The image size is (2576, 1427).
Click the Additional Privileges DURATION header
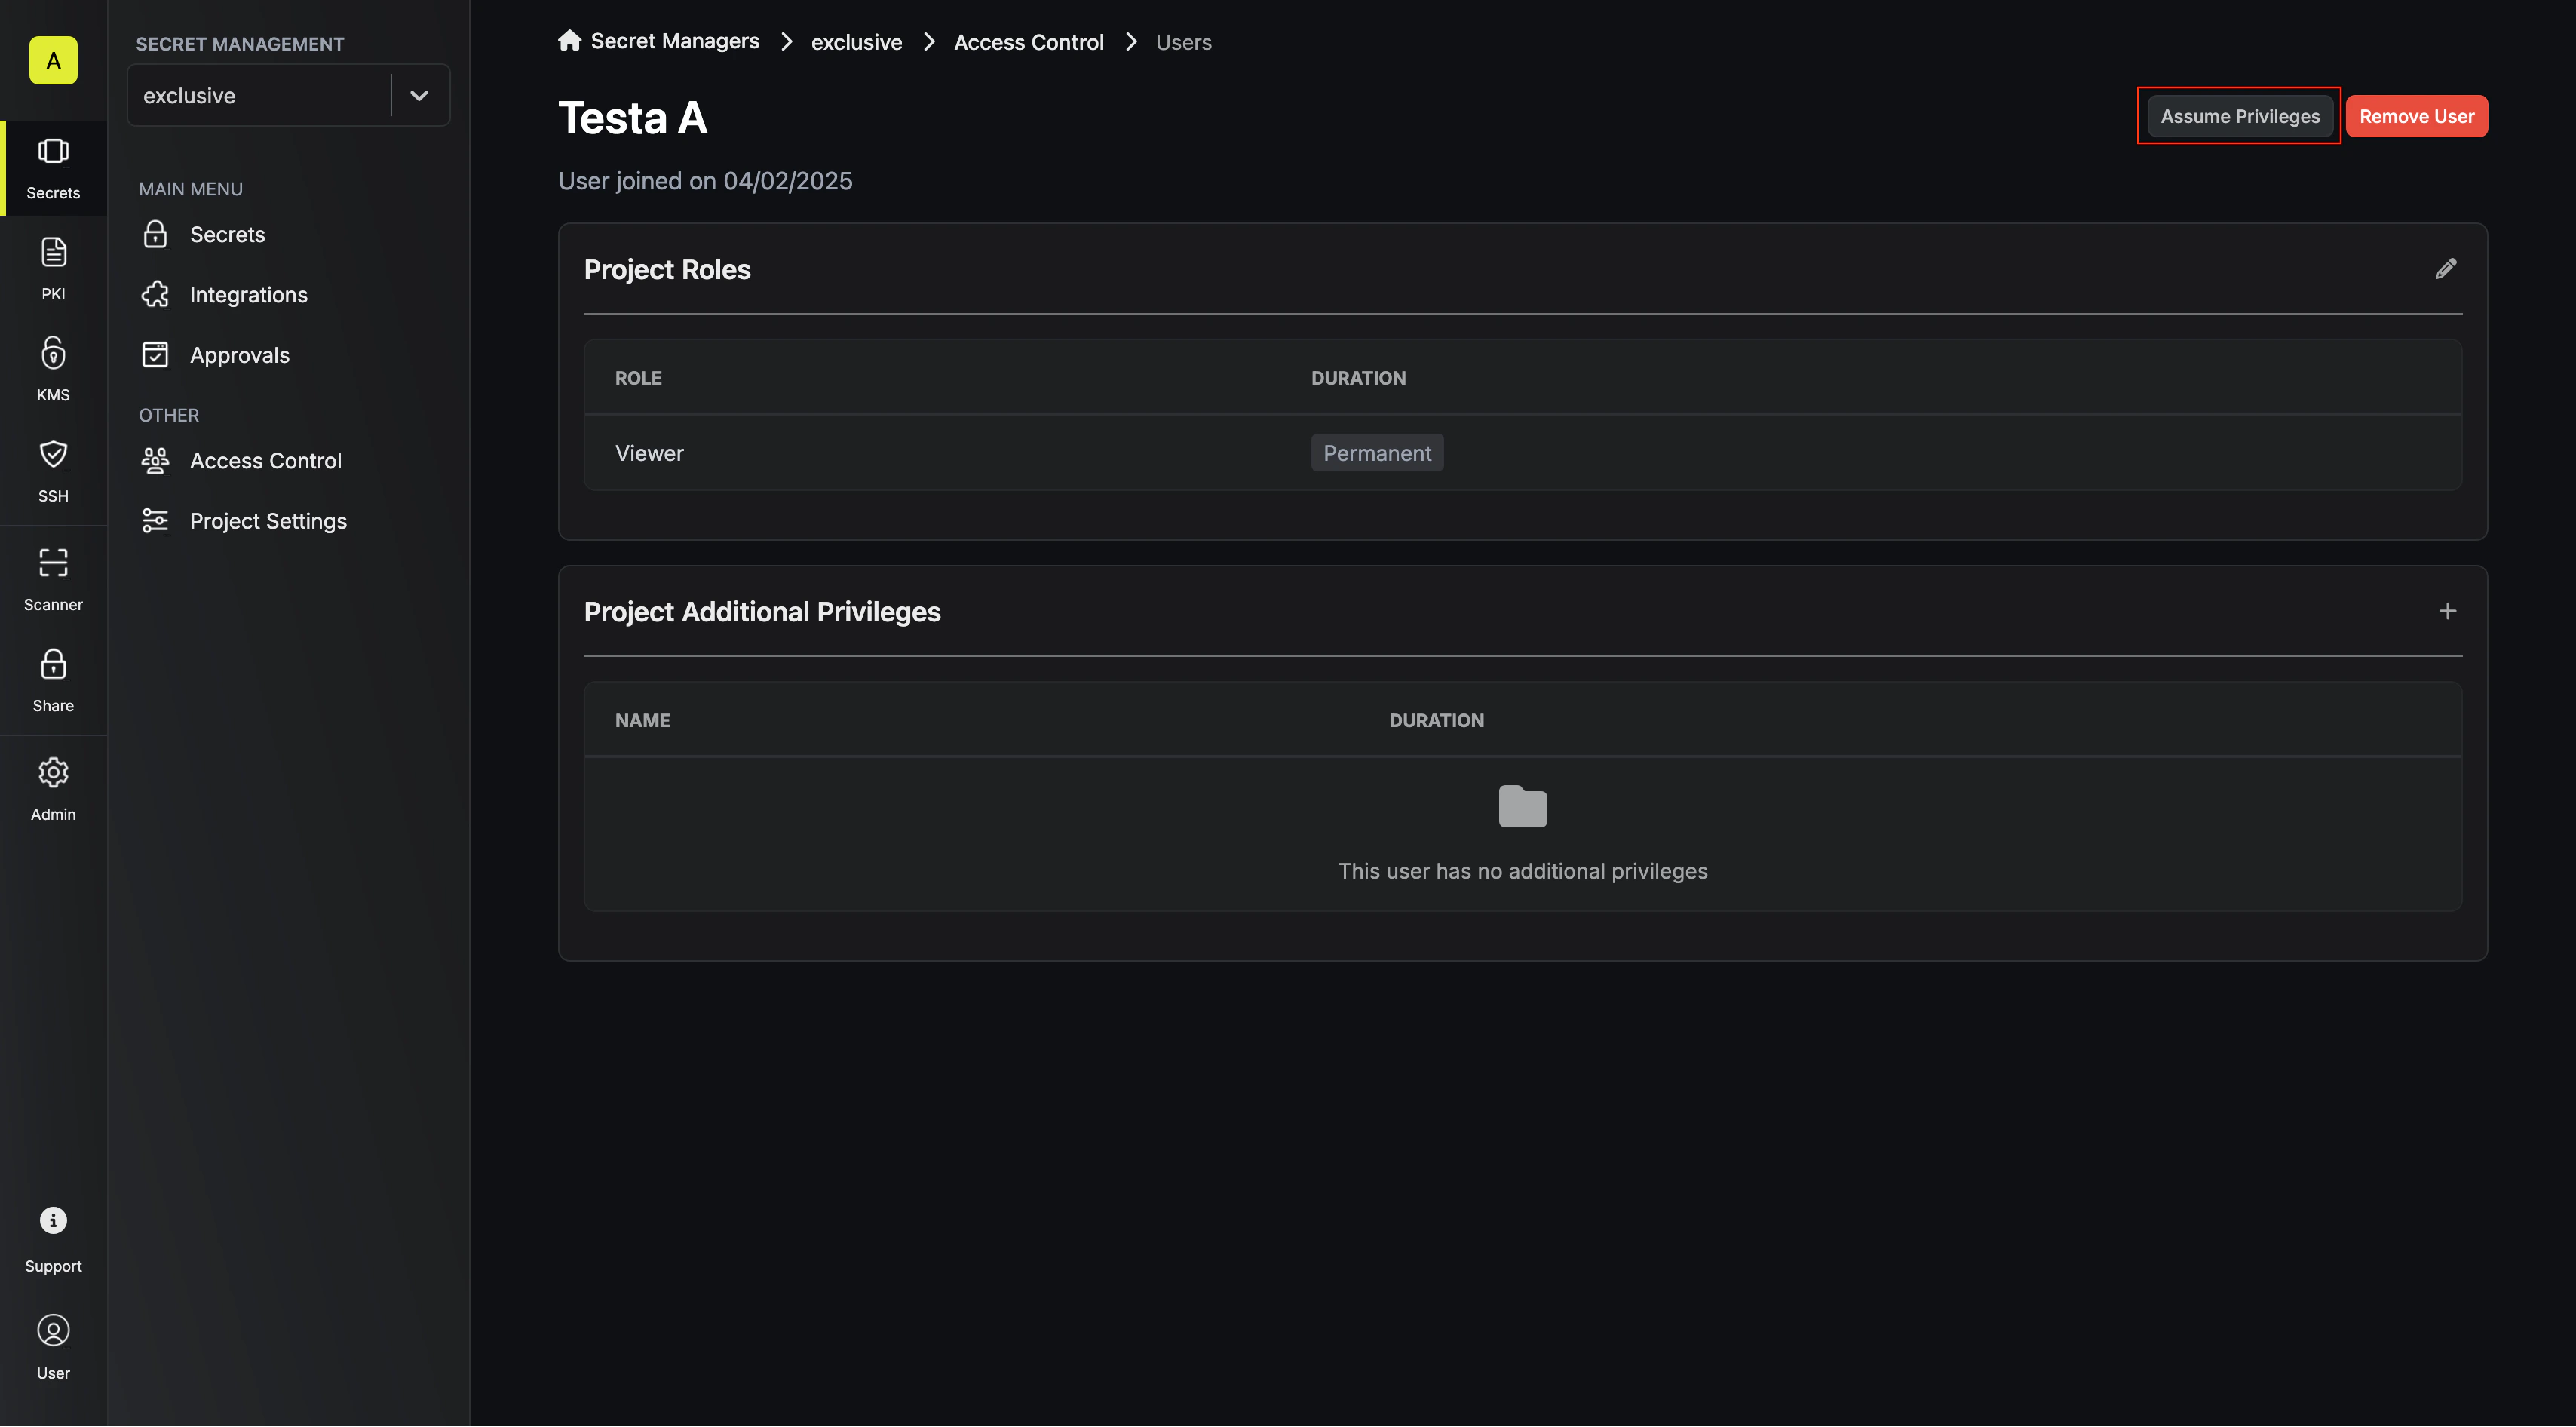pos(1436,720)
